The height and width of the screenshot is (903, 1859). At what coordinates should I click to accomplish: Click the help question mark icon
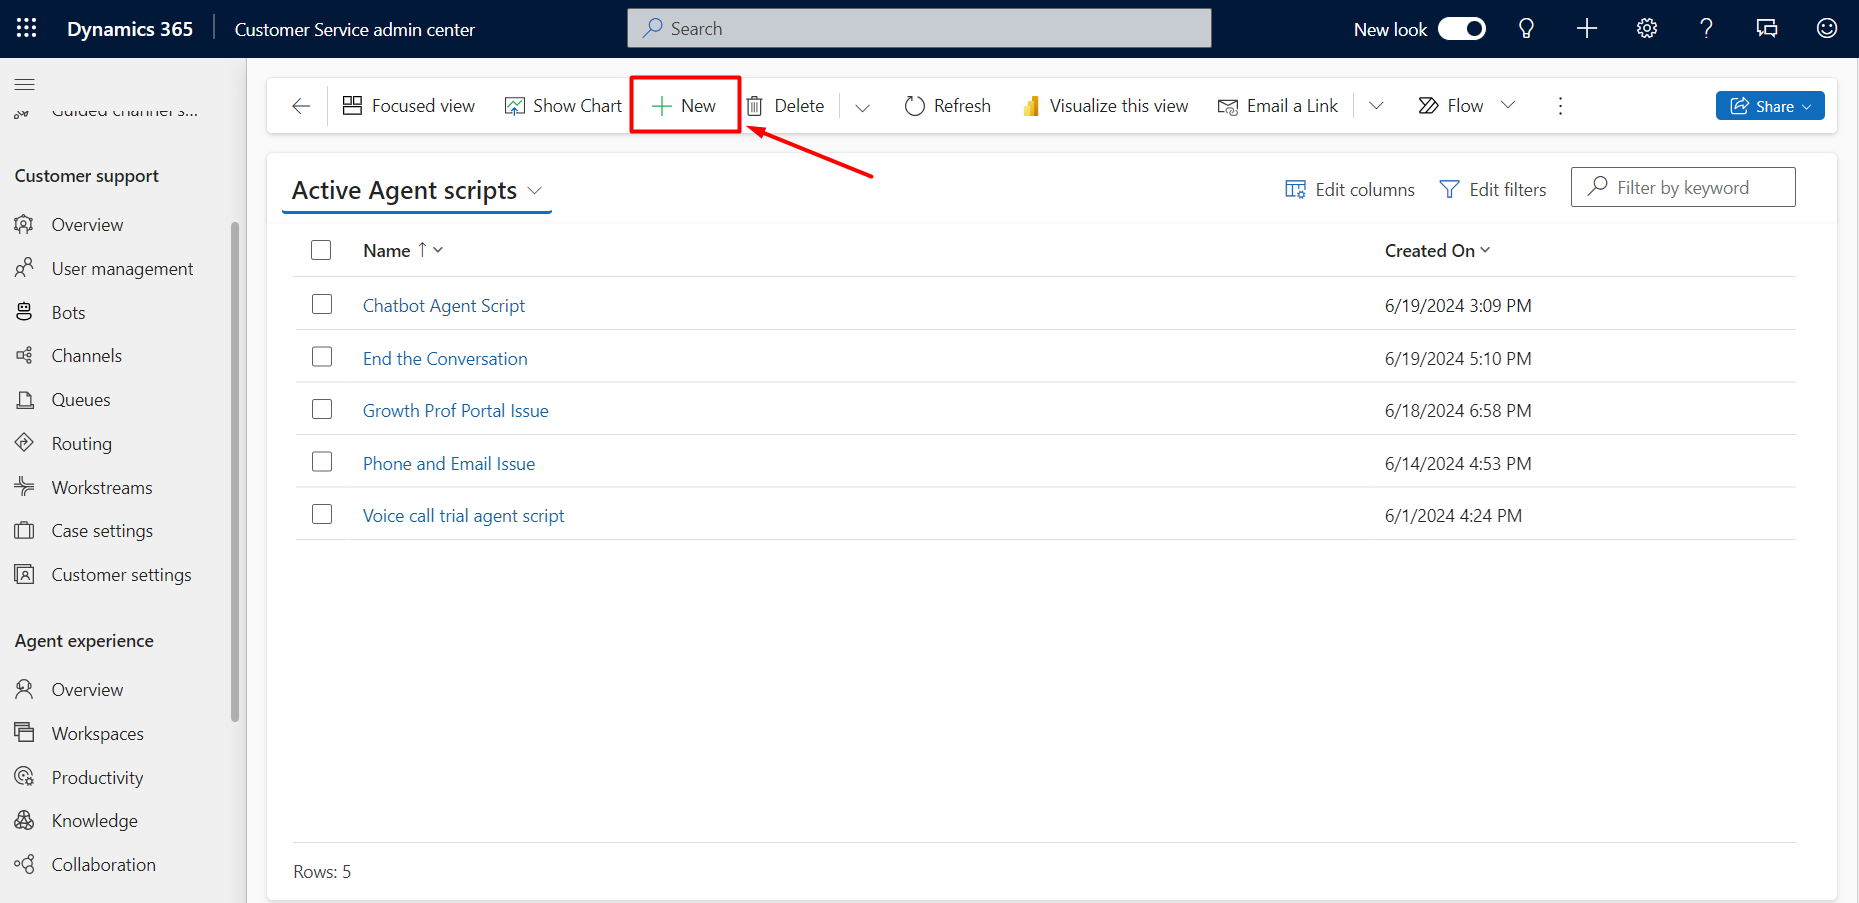coord(1706,28)
